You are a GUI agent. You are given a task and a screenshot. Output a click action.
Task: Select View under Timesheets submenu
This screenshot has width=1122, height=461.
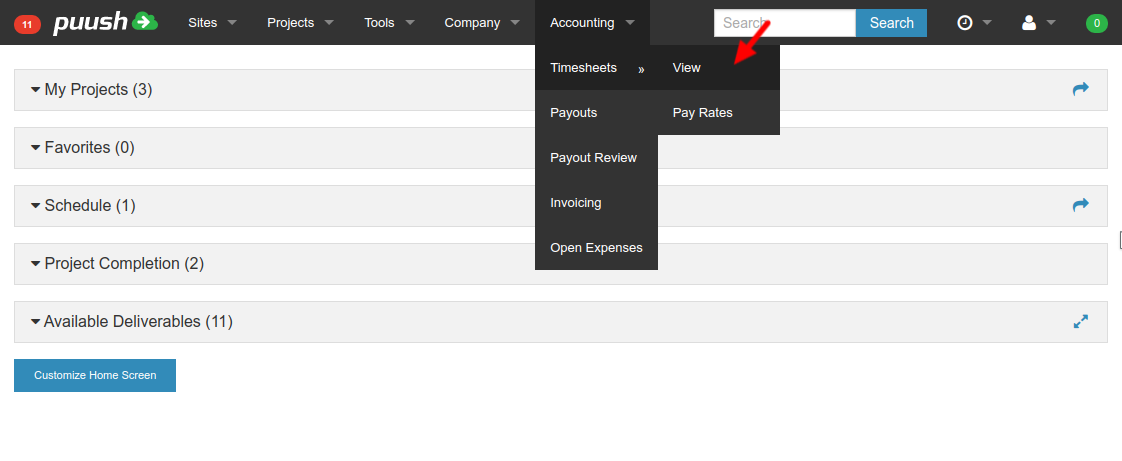coord(687,68)
